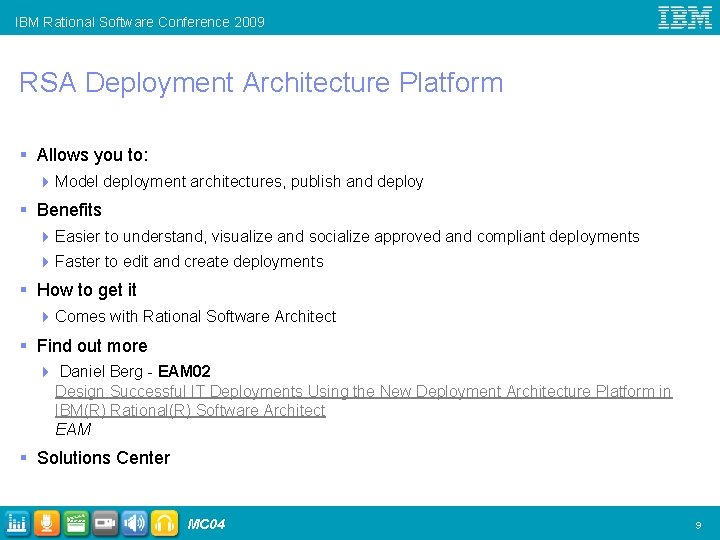Select the How to get it heading
The height and width of the screenshot is (540, 720).
click(87, 290)
